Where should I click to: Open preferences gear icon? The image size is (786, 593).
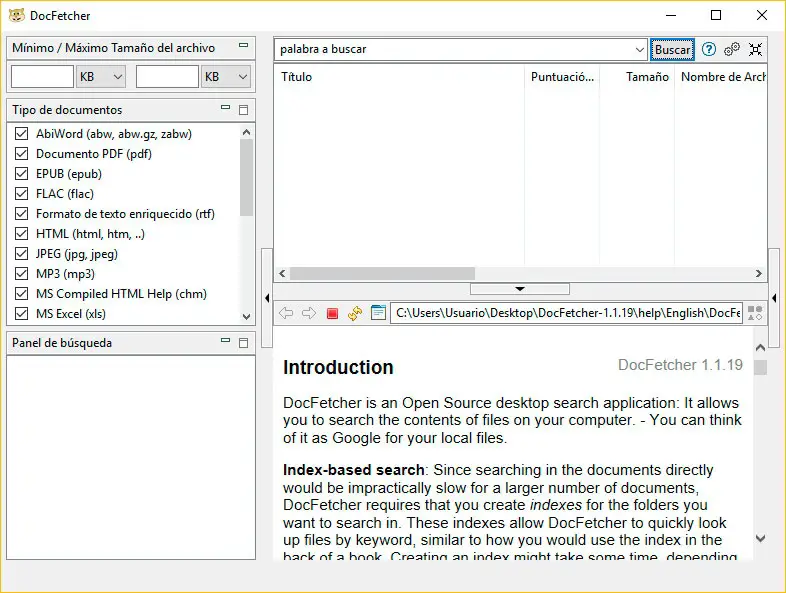click(732, 49)
